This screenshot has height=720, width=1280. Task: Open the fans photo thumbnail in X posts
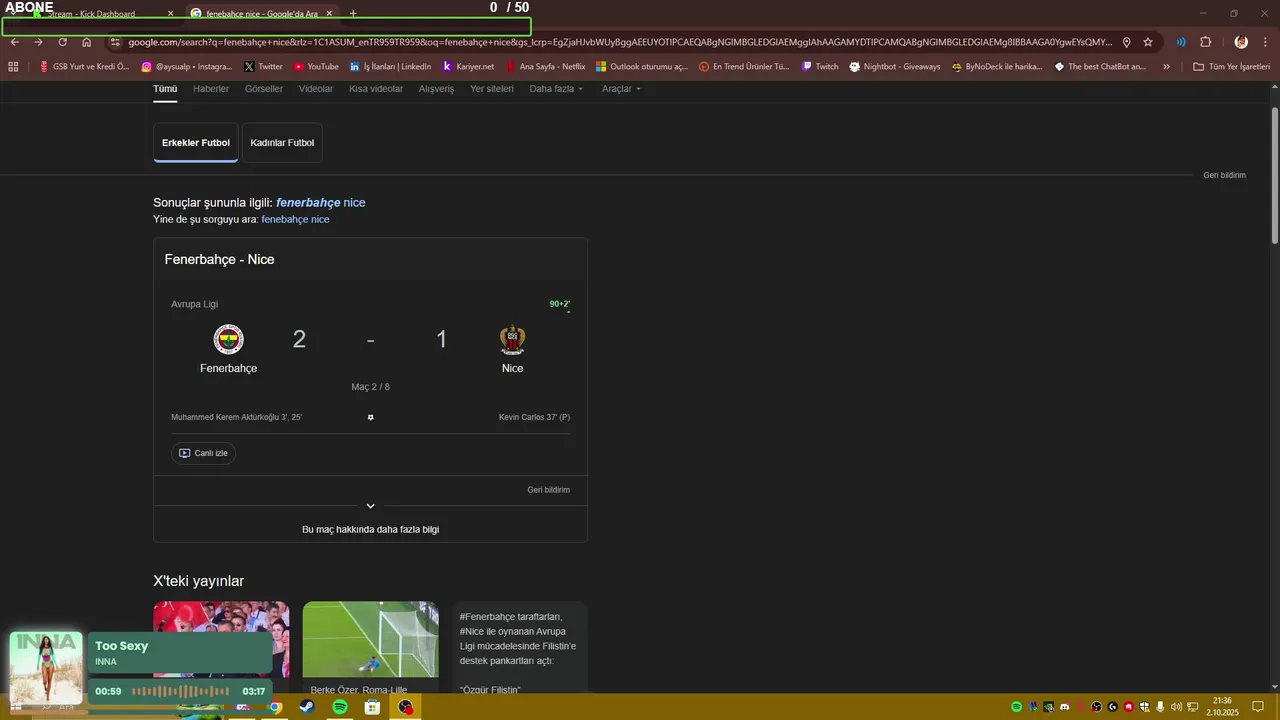coord(221,640)
